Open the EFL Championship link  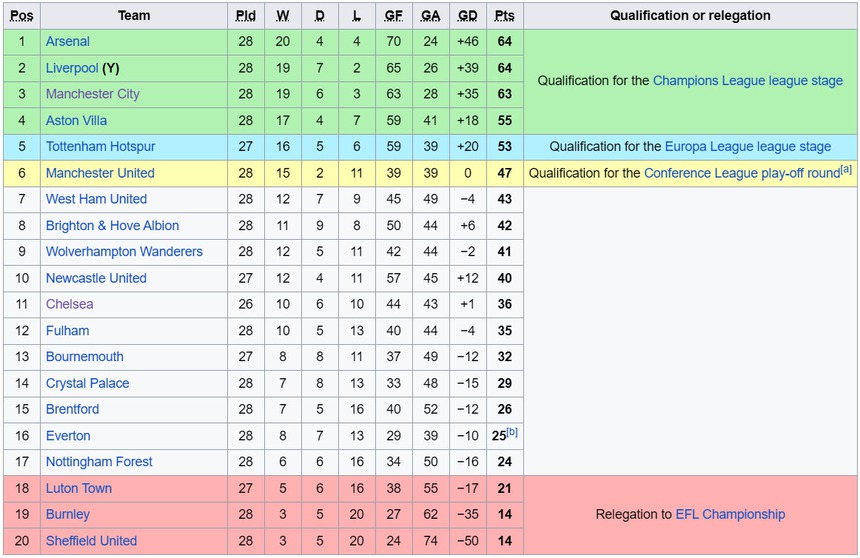[x=730, y=515]
